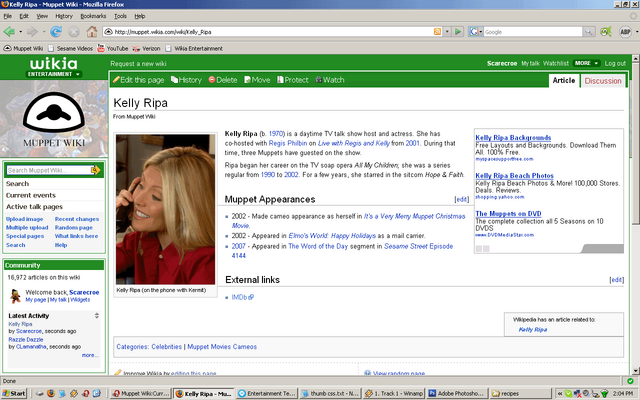640x400 pixels.
Task: Click the Forward arrow button
Action: coord(32,31)
